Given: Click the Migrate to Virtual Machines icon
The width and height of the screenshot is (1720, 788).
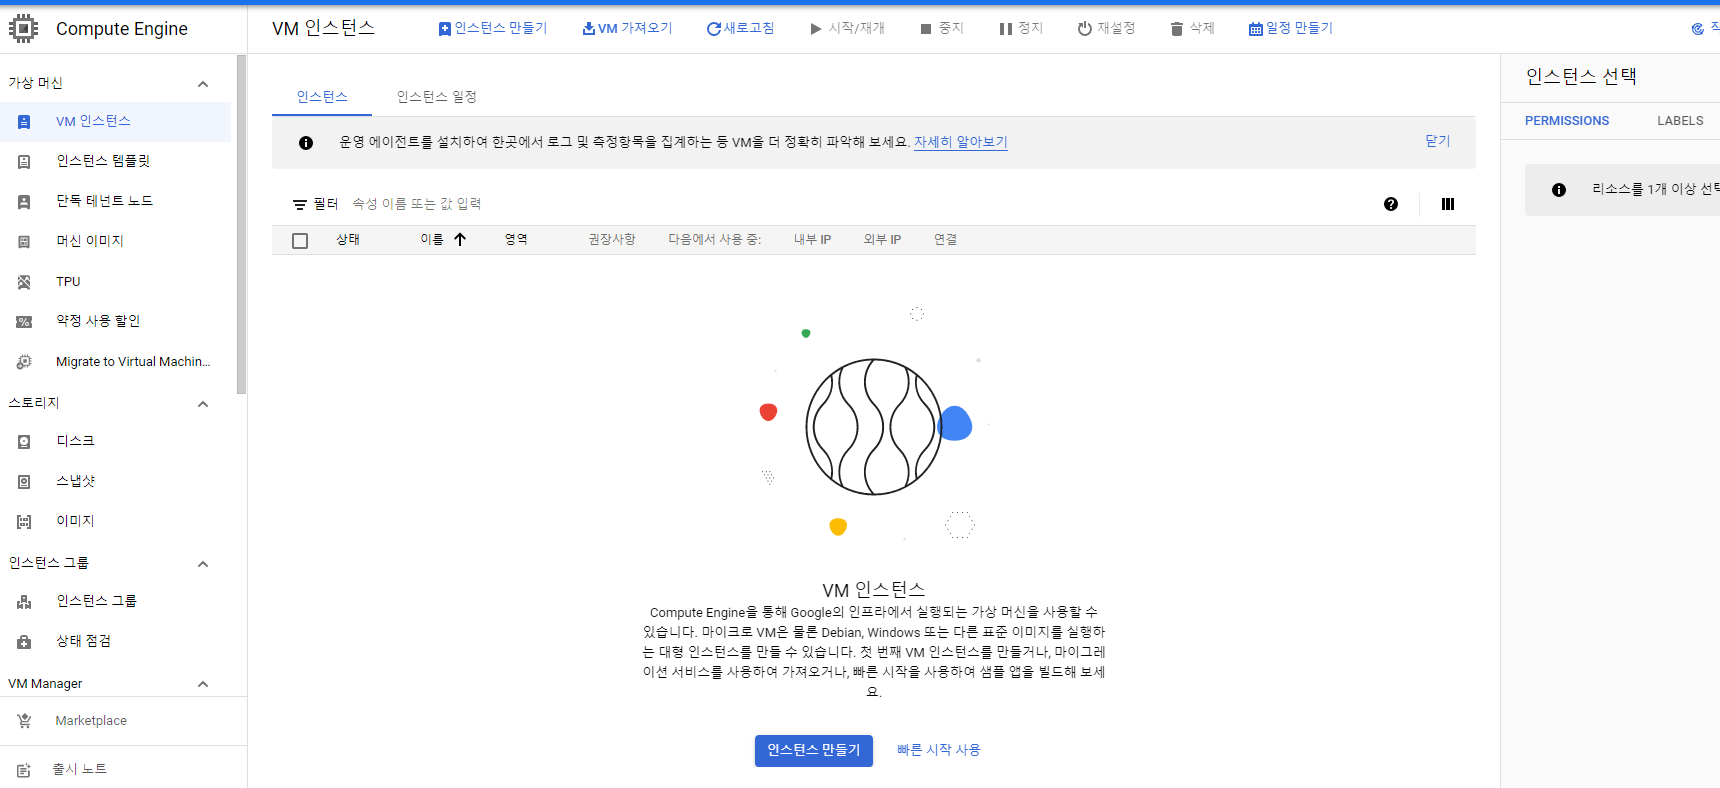Looking at the screenshot, I should click(x=24, y=362).
